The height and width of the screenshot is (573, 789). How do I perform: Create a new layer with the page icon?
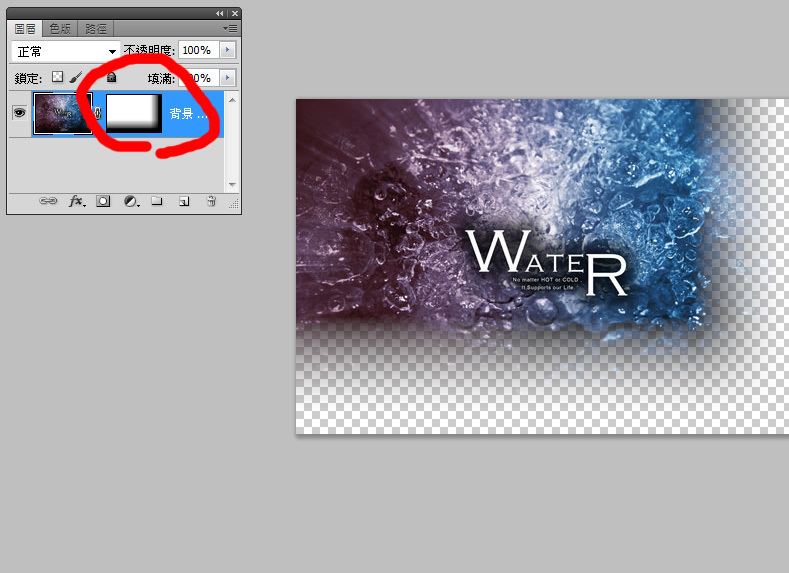[x=184, y=201]
